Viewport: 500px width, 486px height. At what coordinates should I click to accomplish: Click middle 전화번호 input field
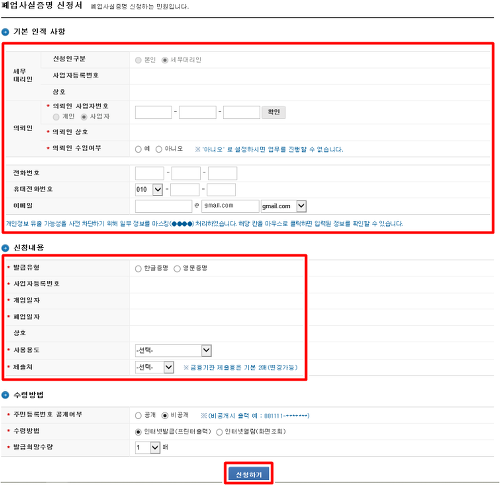(186, 173)
